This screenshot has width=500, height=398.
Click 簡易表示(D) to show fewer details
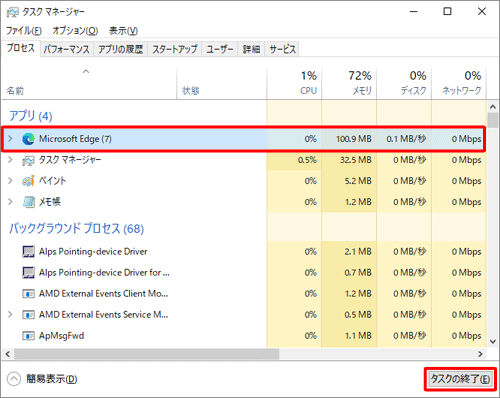[x=52, y=379]
